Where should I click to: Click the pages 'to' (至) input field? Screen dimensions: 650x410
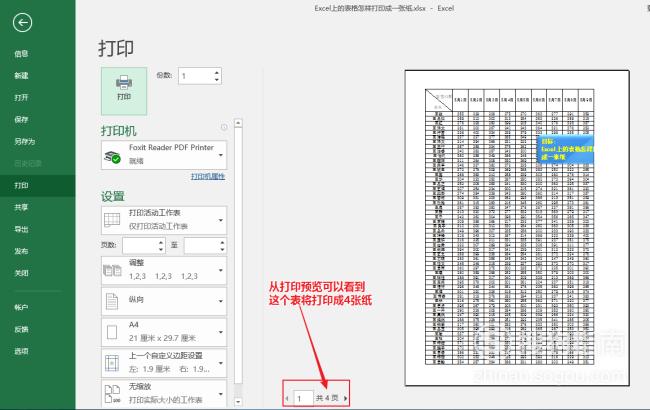click(x=201, y=245)
